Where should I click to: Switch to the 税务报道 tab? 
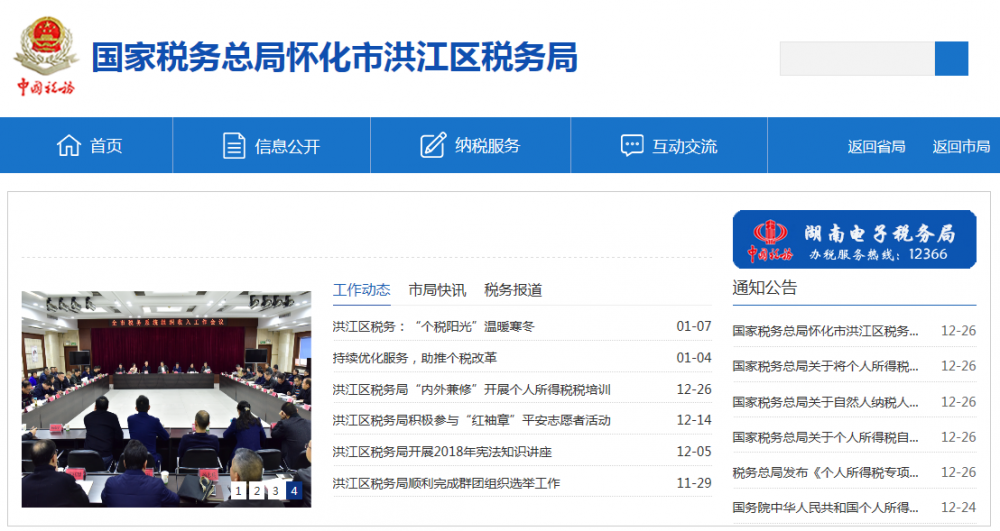(513, 290)
